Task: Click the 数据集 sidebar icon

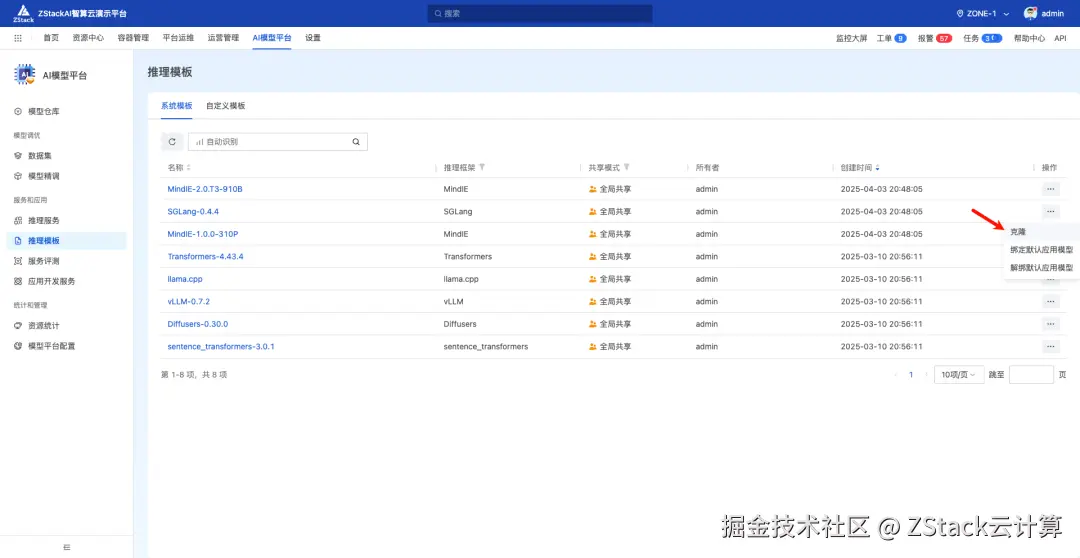Action: [x=18, y=156]
